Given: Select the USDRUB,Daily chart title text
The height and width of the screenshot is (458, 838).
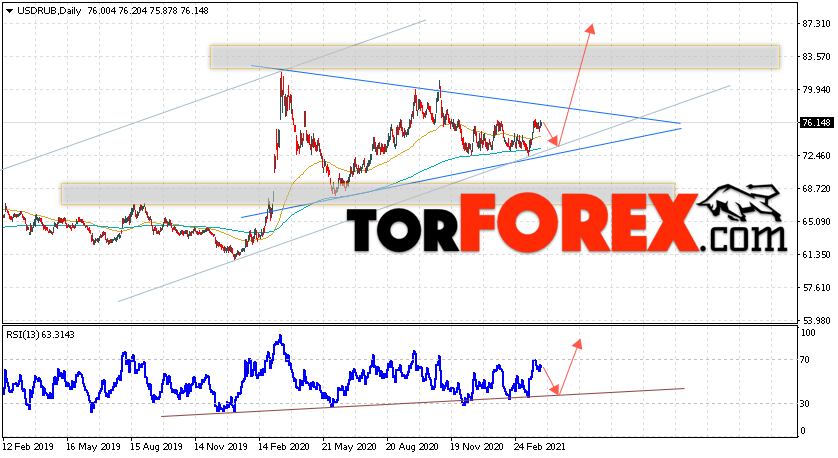Looking at the screenshot, I should [x=49, y=11].
